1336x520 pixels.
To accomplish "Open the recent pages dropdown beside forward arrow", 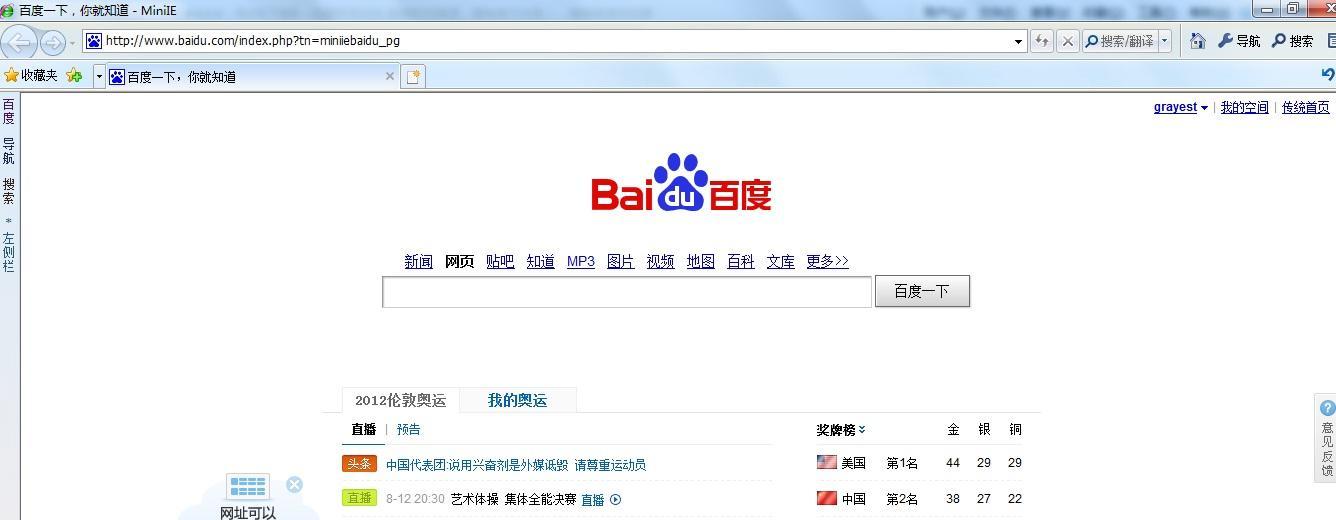I will pos(72,43).
